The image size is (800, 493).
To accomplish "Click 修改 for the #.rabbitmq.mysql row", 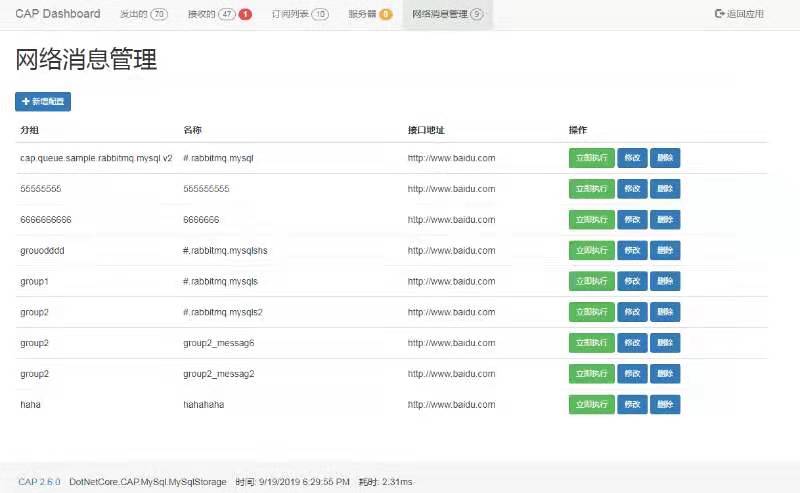I will tap(632, 158).
